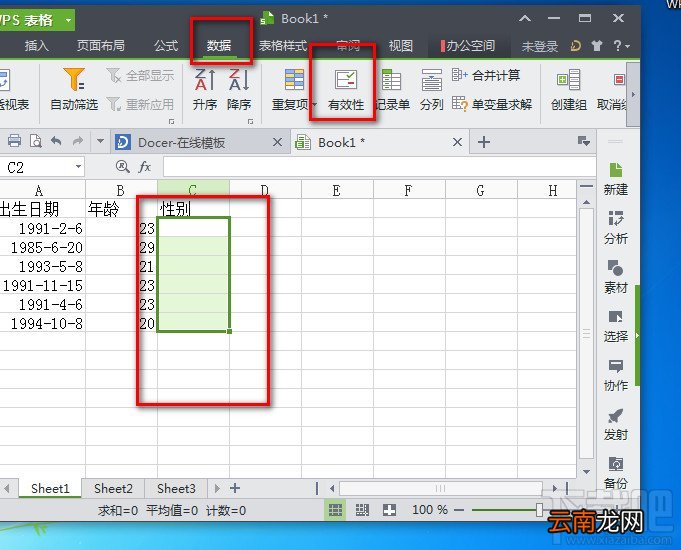The height and width of the screenshot is (550, 681).
Task: Add a new document tab with plus
Action: (x=484, y=142)
